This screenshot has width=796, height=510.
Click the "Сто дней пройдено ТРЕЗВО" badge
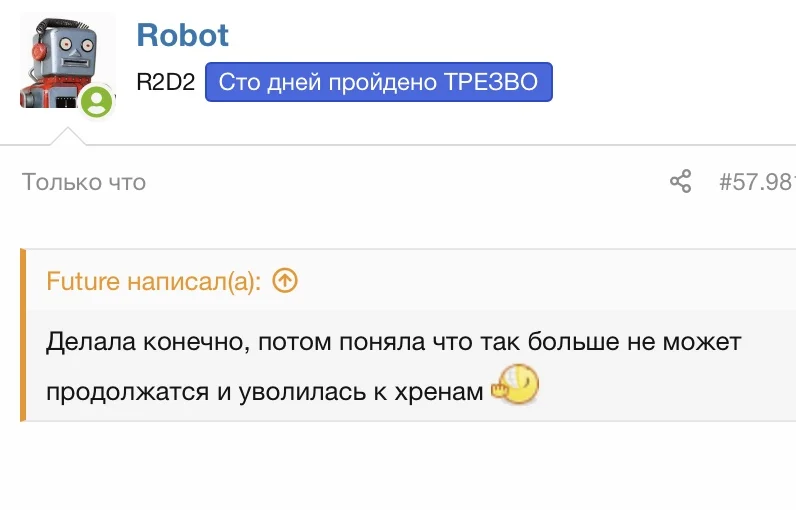coord(378,83)
